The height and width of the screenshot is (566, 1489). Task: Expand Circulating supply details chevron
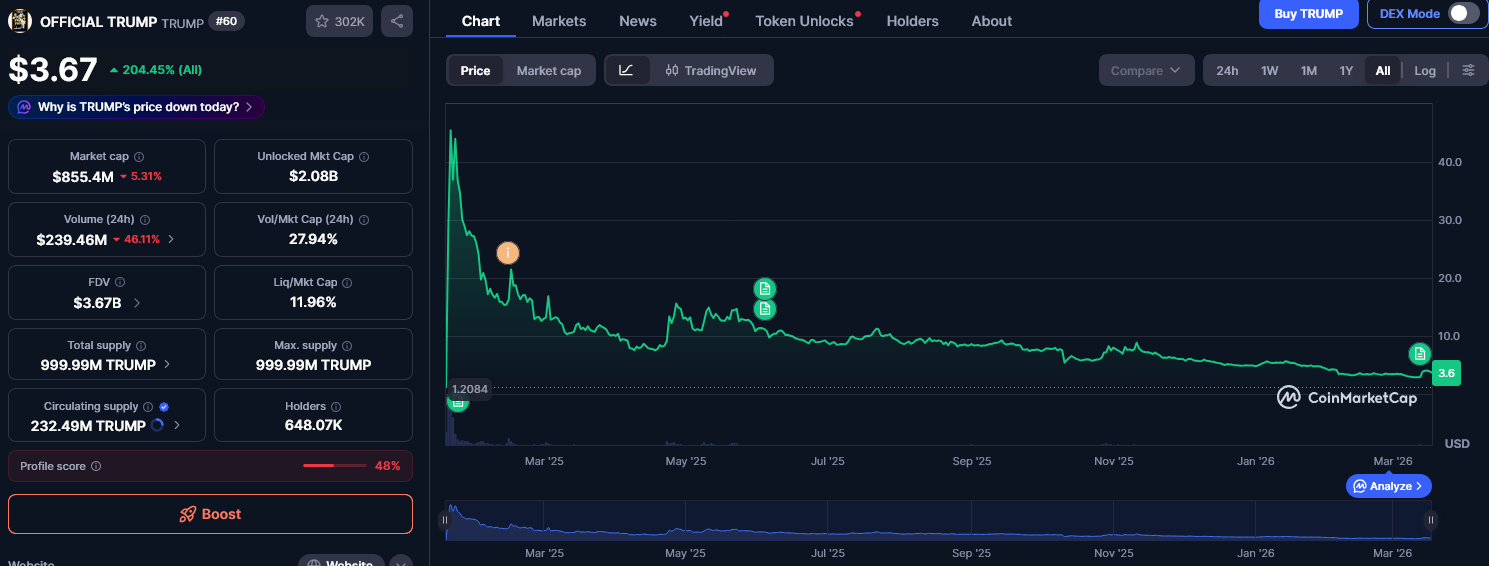click(177, 425)
